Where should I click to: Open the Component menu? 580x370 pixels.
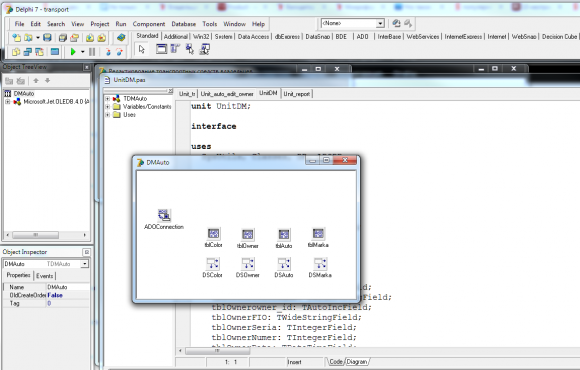(x=149, y=24)
